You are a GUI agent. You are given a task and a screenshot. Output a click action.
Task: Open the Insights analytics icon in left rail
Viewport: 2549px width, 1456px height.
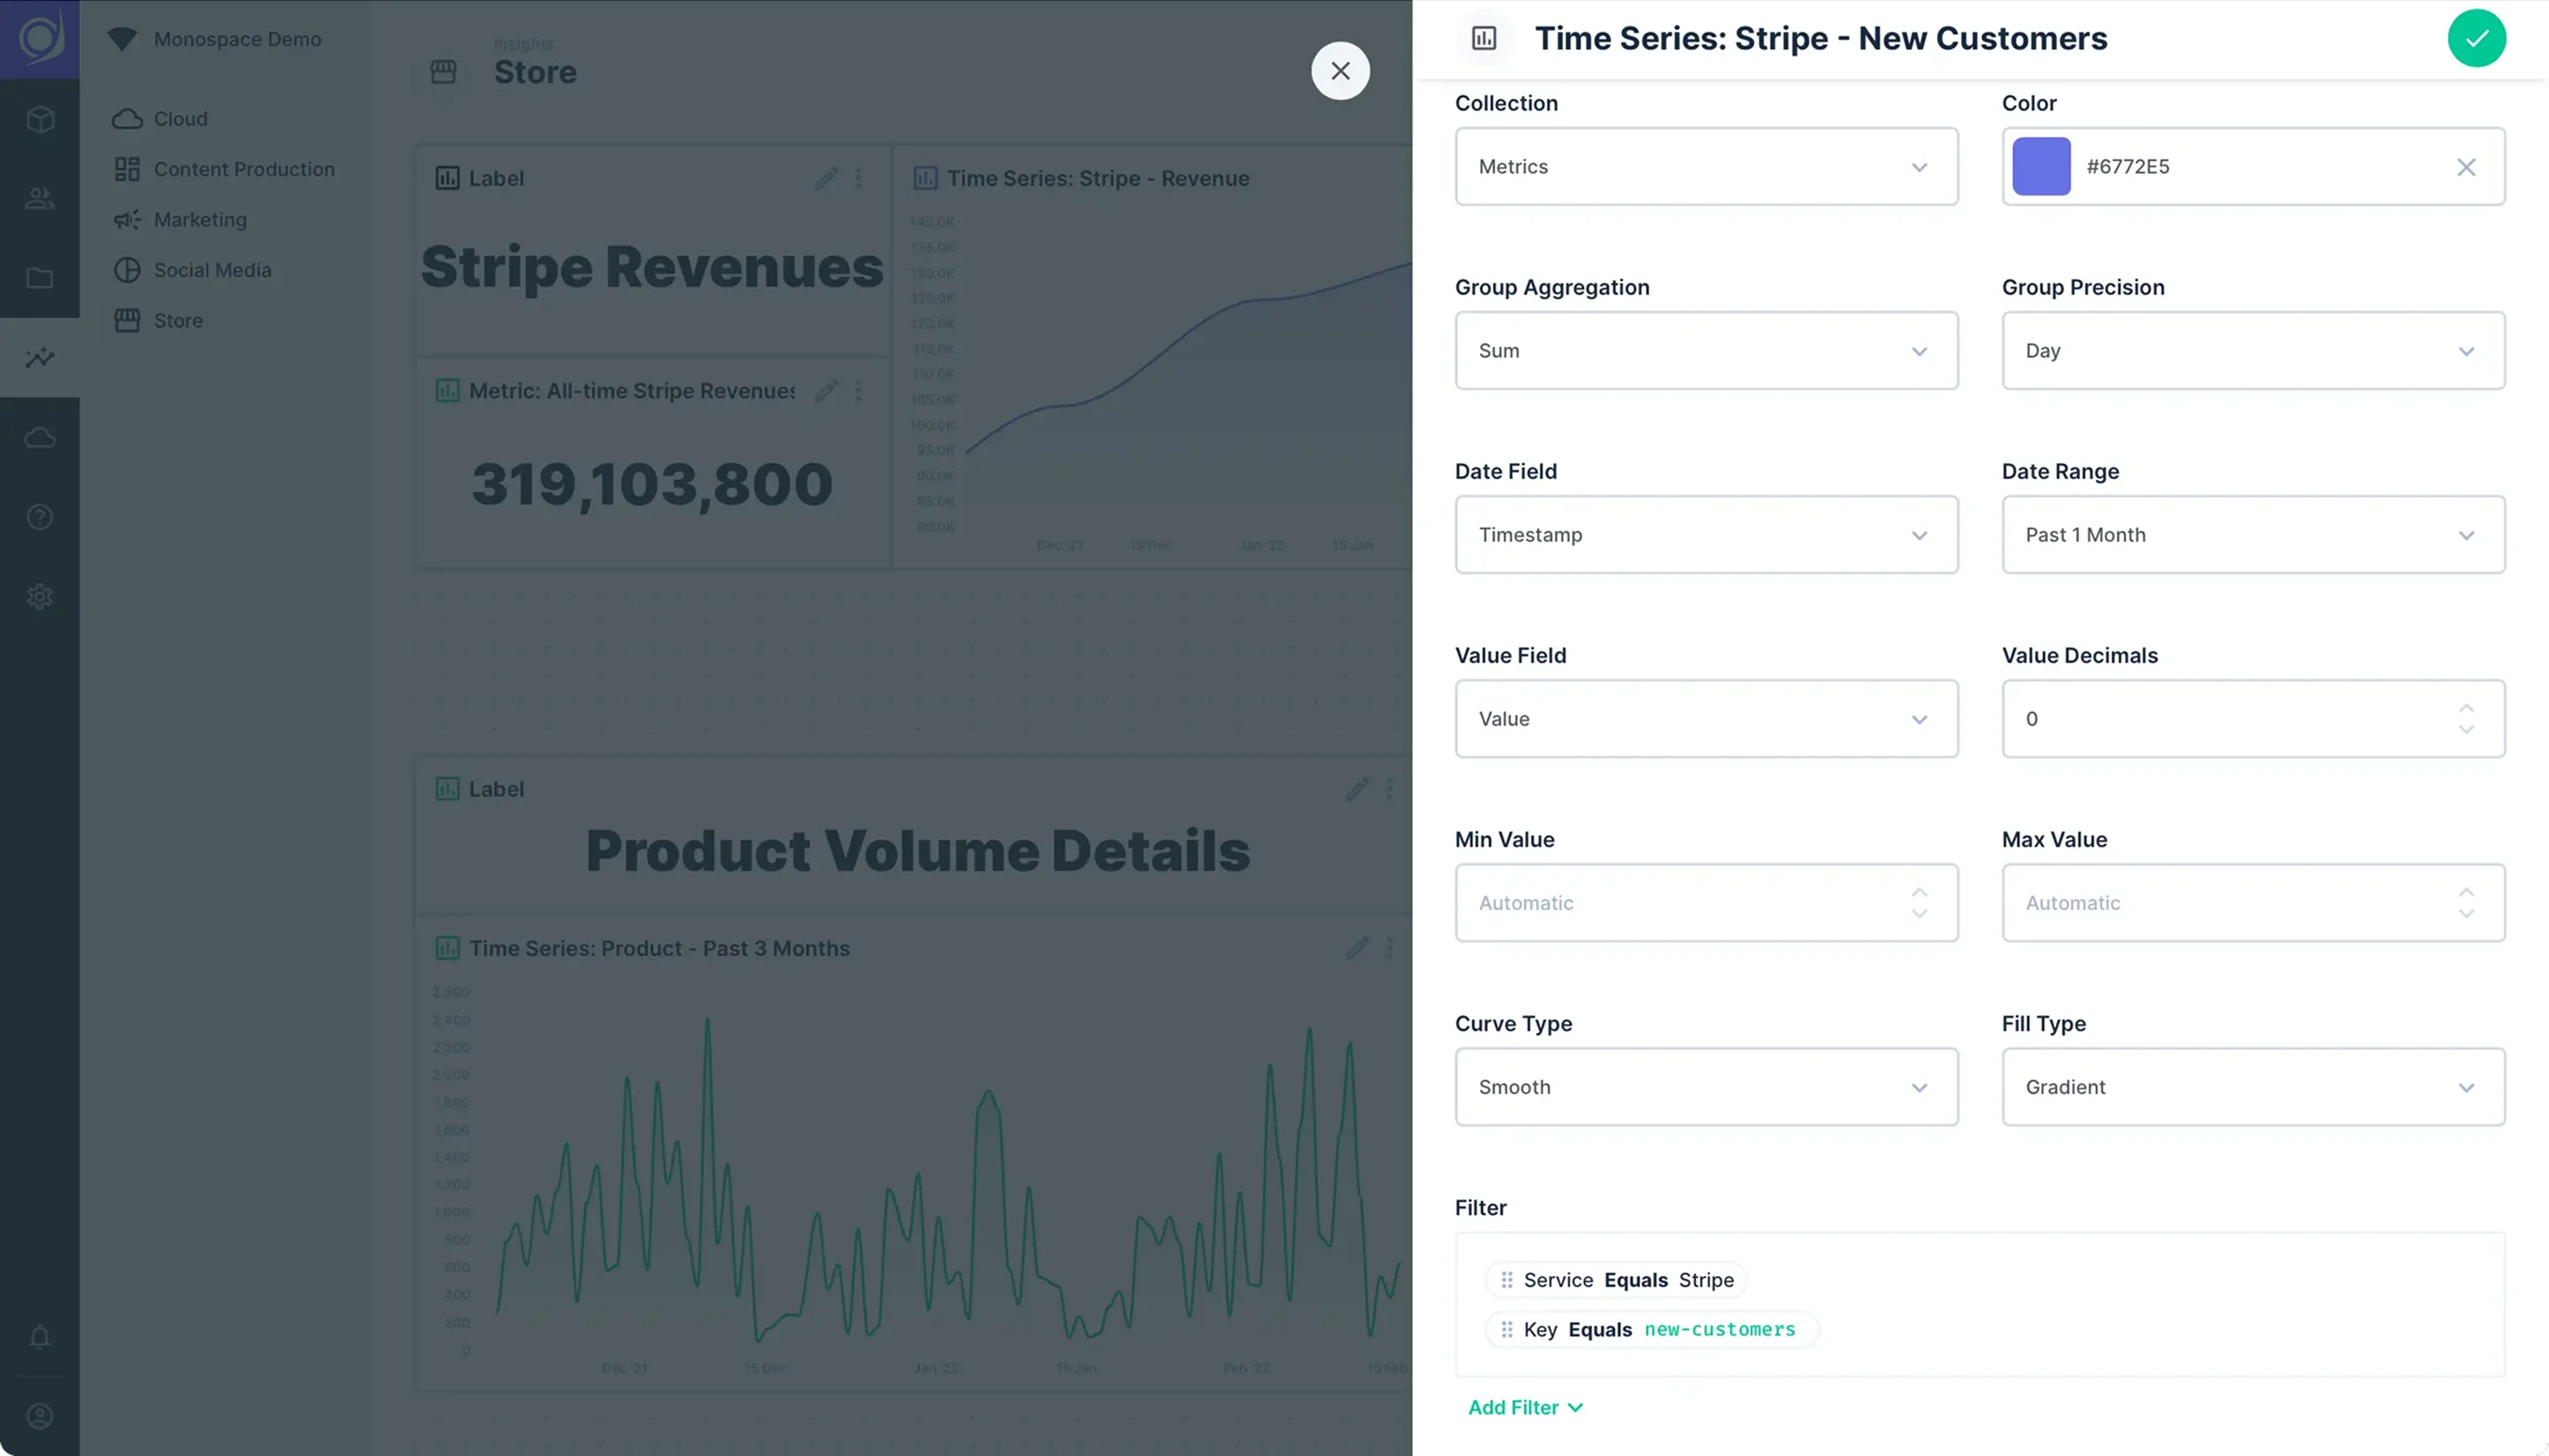(x=40, y=357)
